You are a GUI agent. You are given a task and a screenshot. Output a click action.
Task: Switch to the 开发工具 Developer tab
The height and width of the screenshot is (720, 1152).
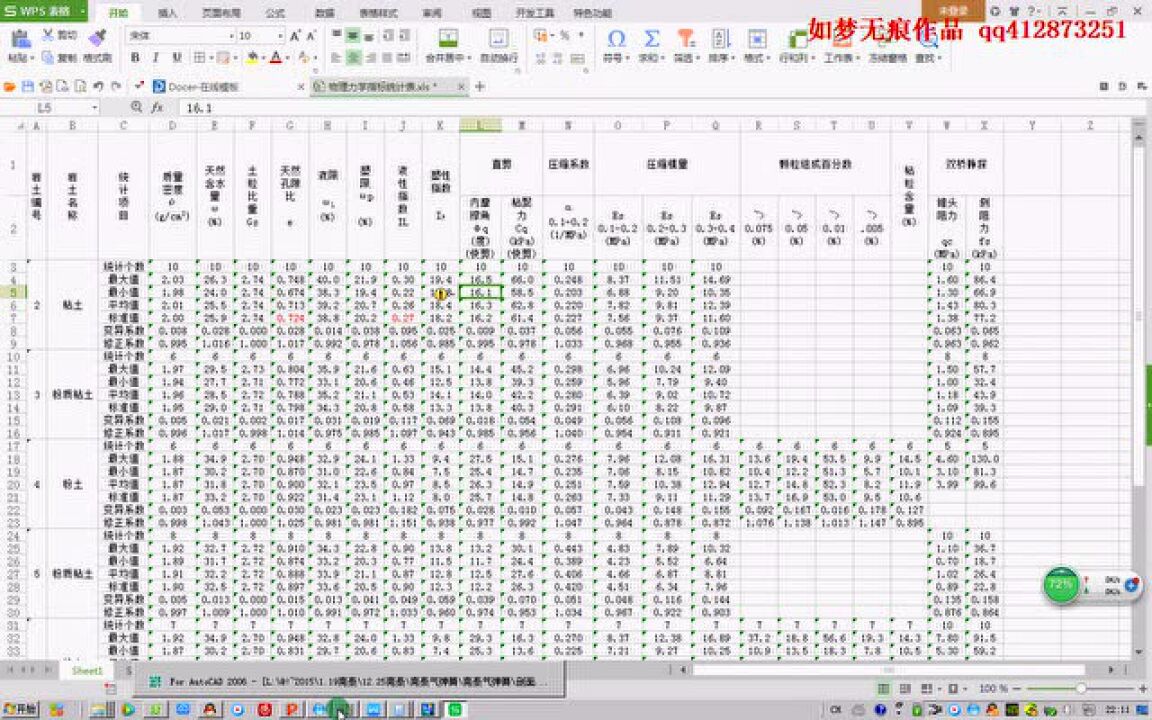click(x=535, y=12)
